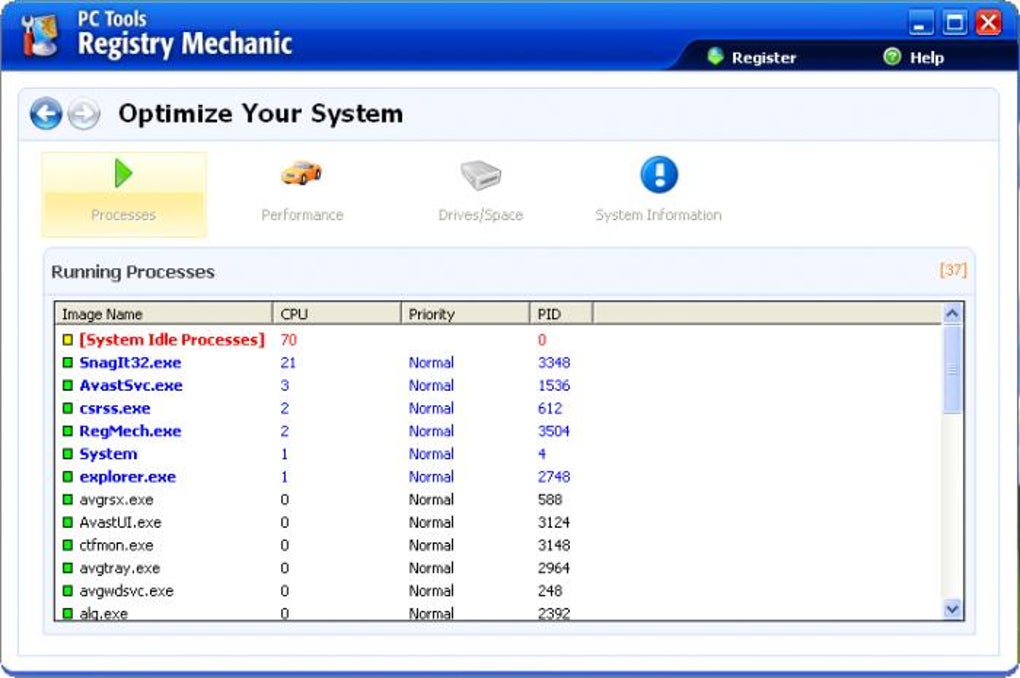Click the green square beside AvastUI.exe

[68, 522]
